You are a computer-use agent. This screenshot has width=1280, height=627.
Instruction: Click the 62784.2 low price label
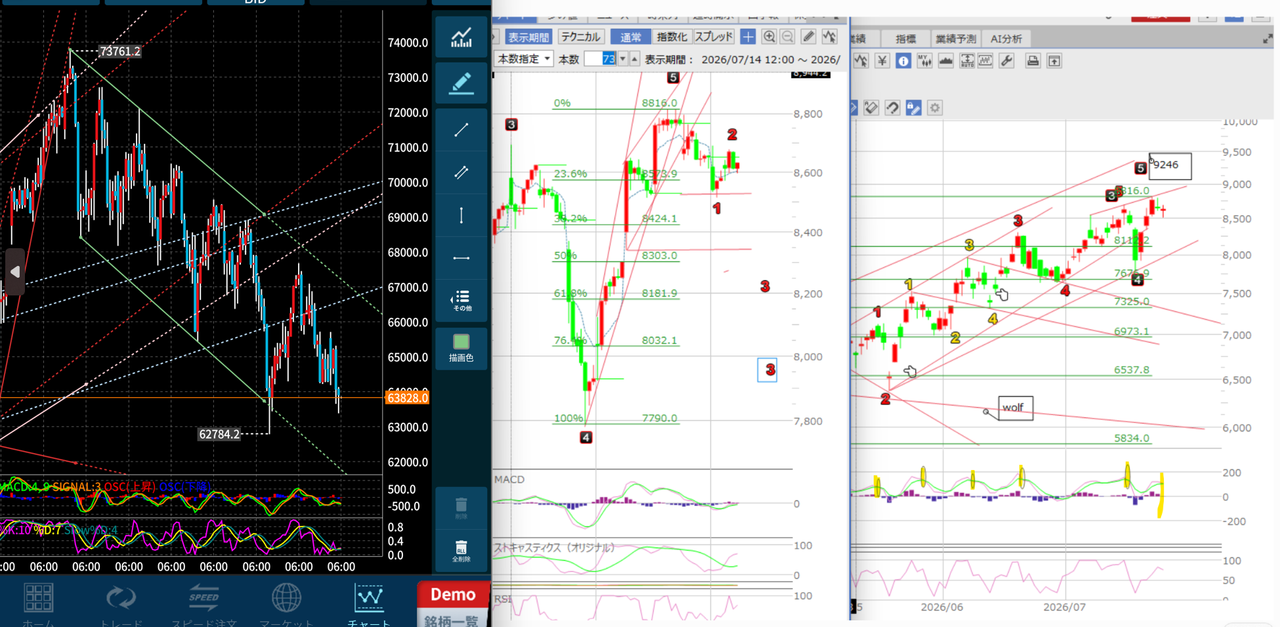[220, 435]
